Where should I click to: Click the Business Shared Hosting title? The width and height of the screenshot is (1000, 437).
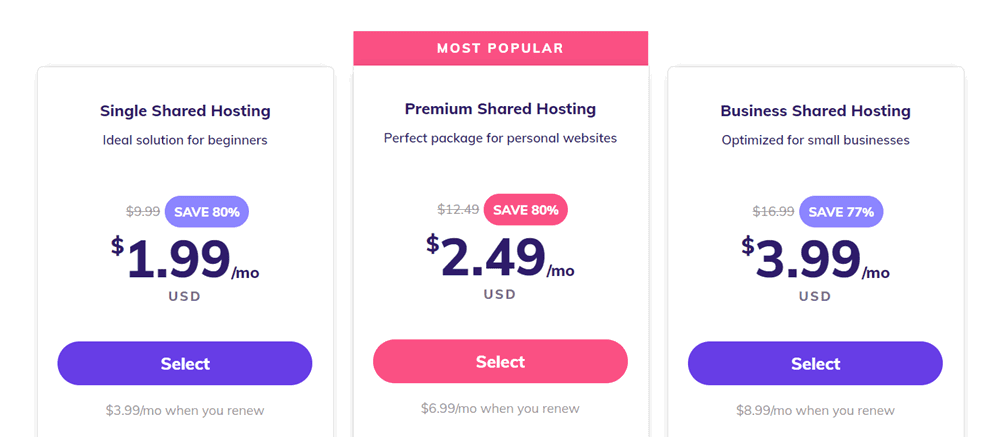(816, 111)
